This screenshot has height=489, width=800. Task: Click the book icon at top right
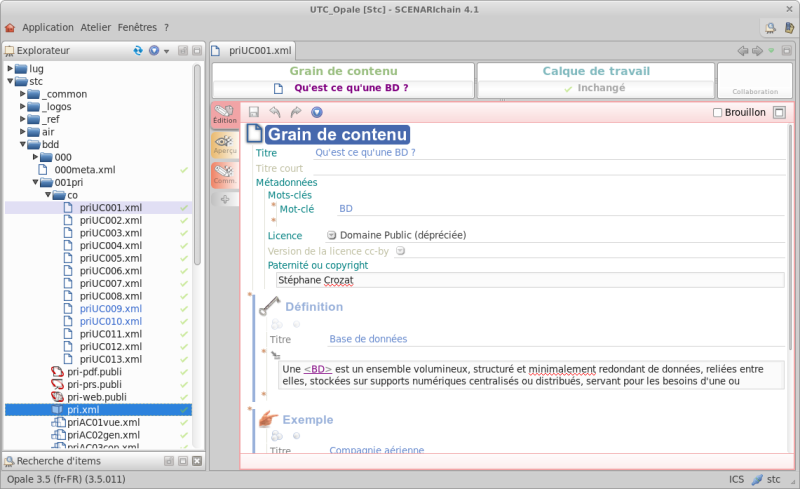[789, 28]
